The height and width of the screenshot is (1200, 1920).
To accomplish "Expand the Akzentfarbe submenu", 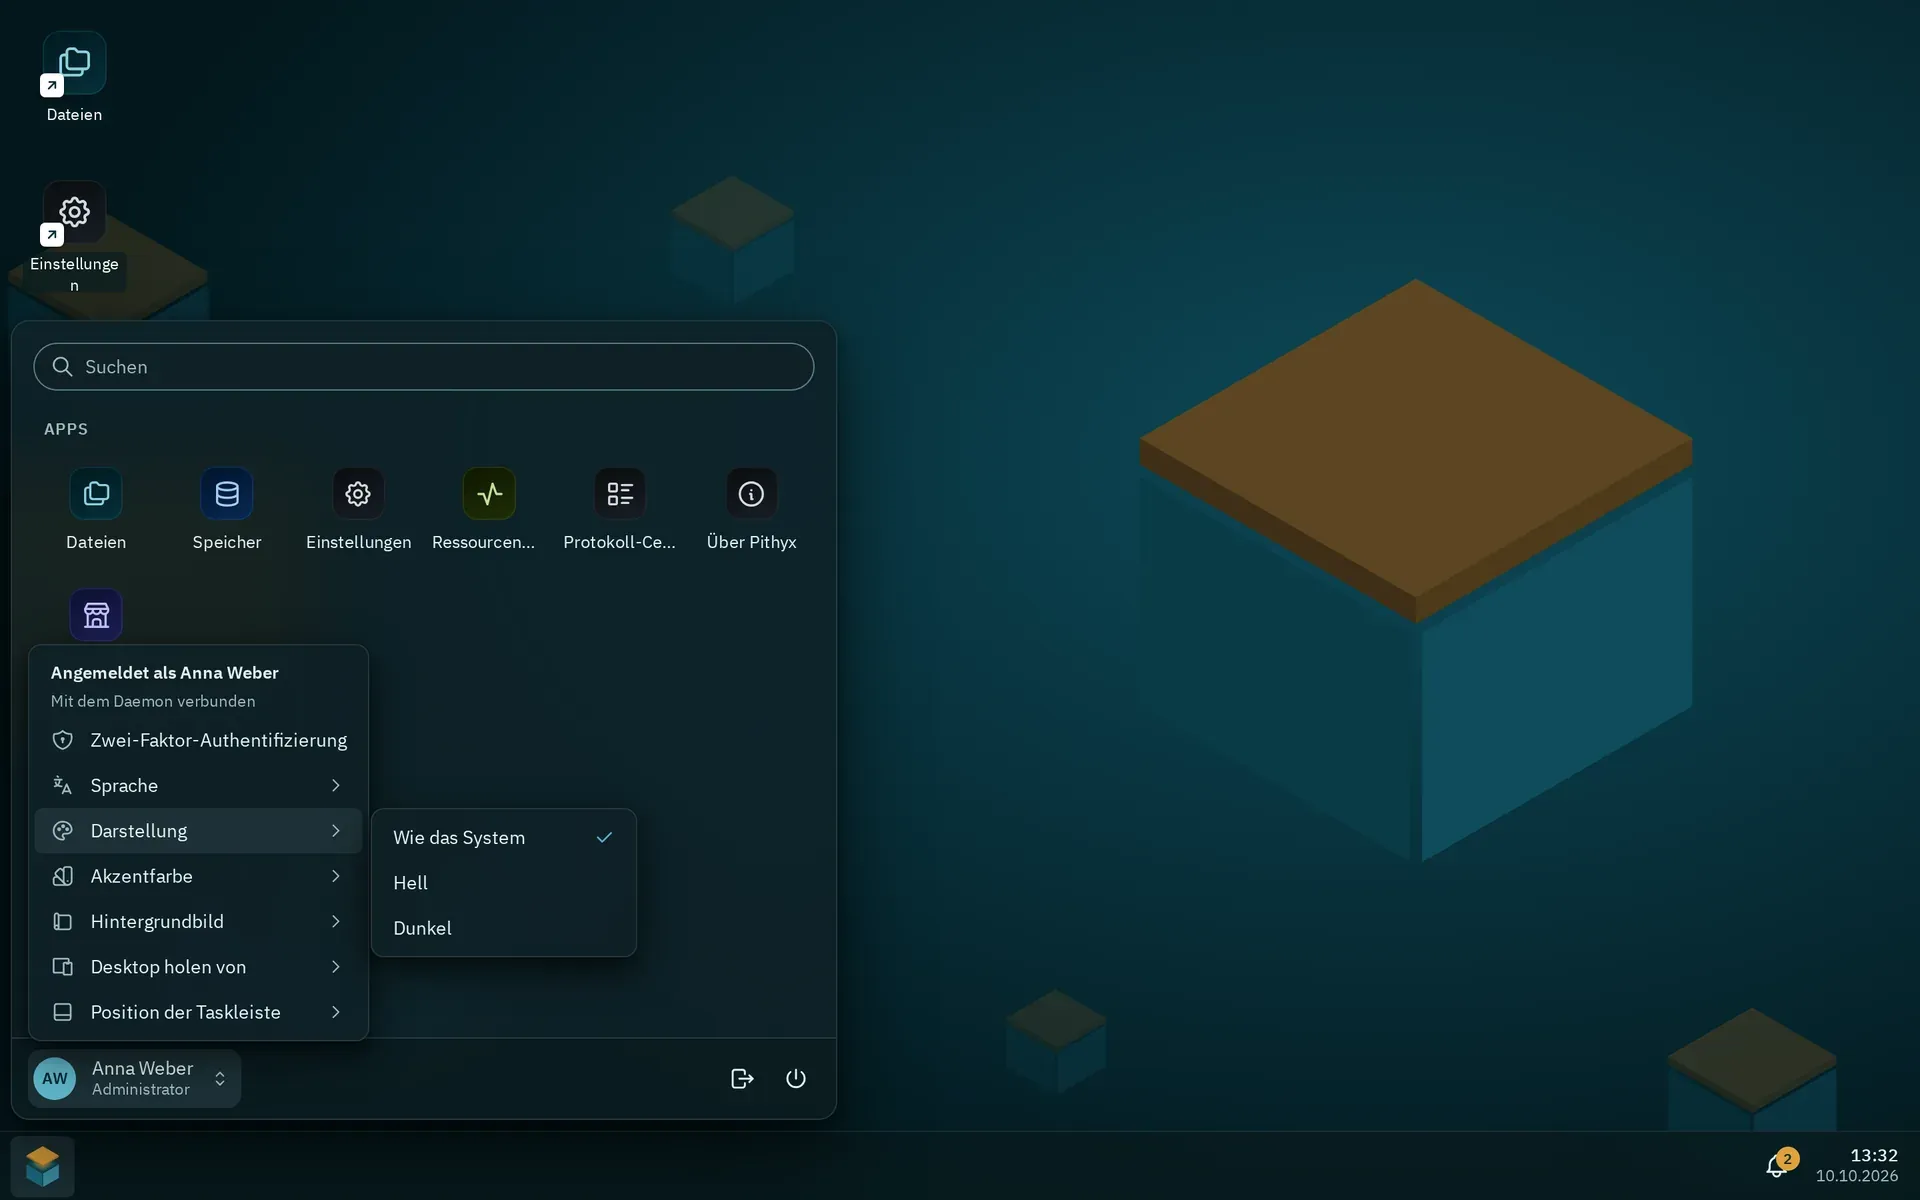I will coord(198,876).
